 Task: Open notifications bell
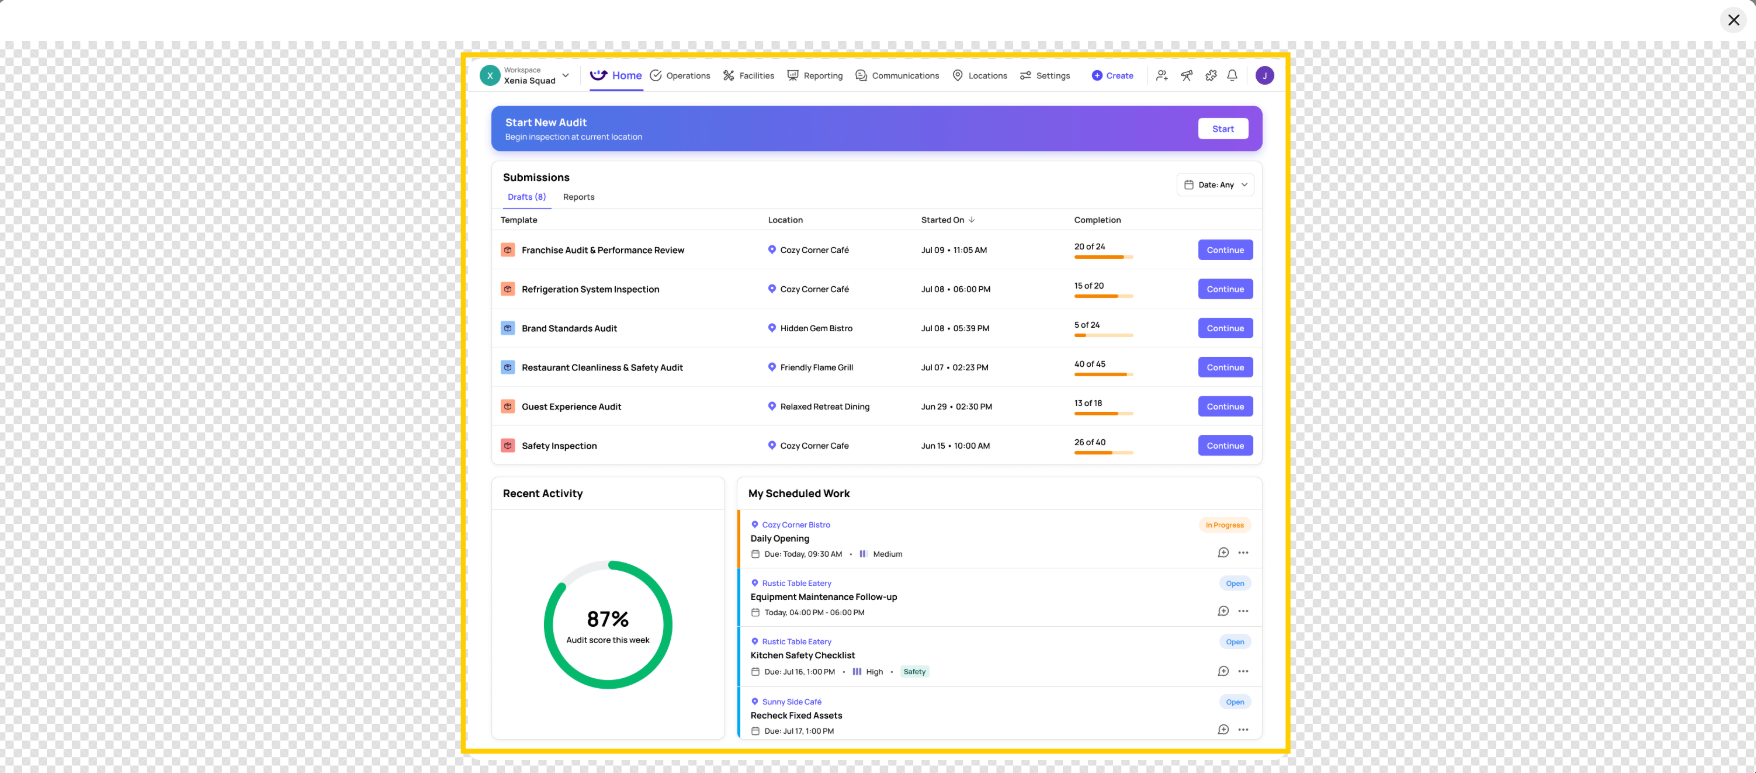coord(1232,75)
